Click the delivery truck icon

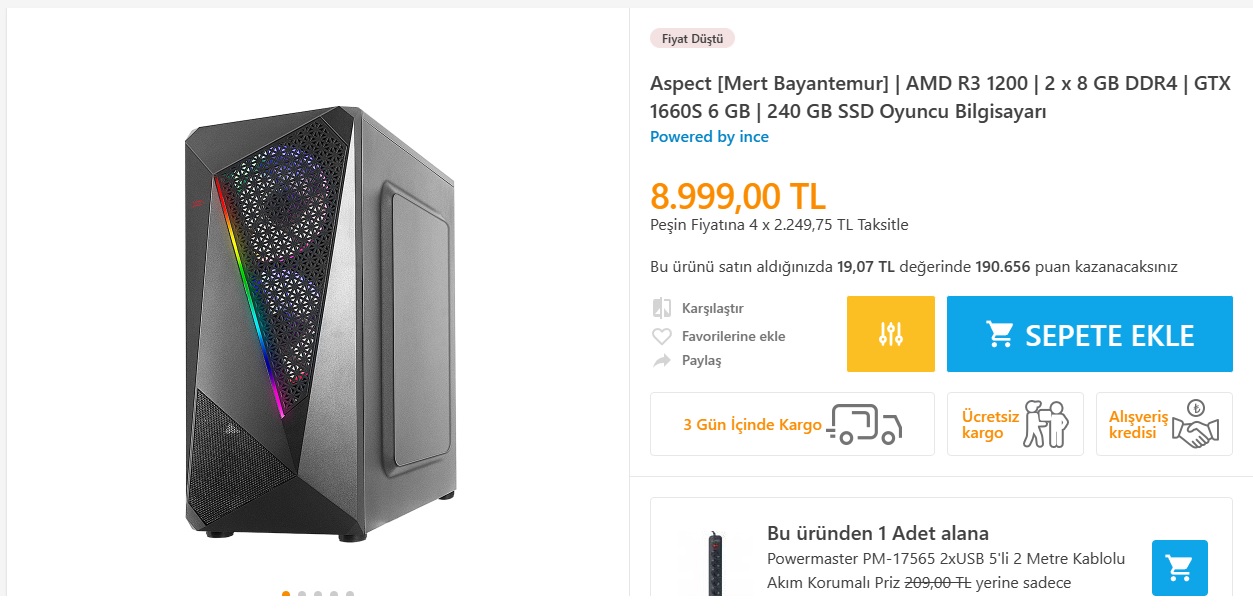pos(865,424)
